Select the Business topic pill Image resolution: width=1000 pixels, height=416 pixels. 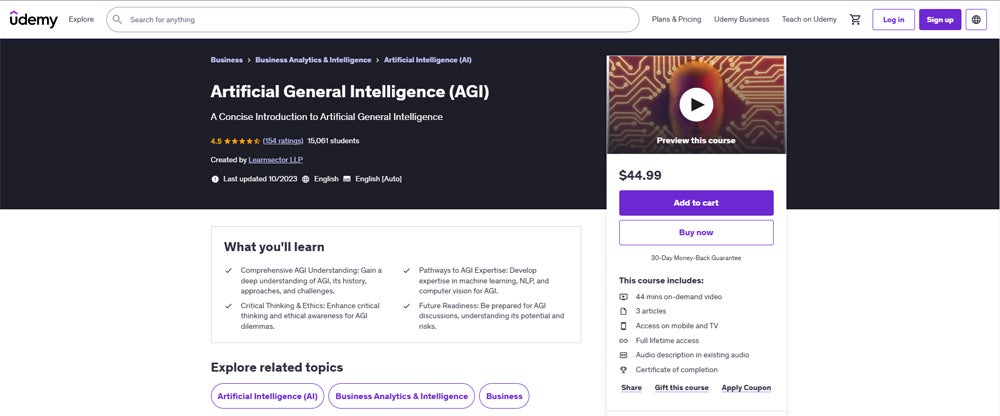point(504,396)
